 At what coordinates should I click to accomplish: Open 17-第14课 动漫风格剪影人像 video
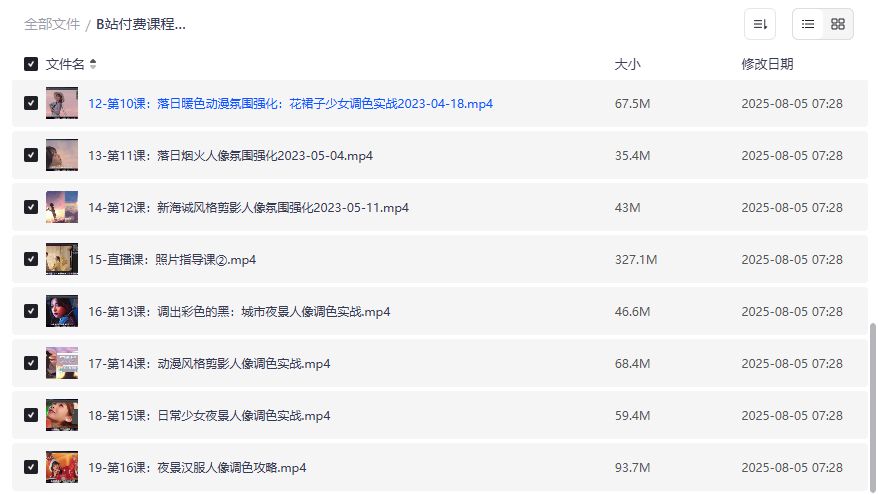point(209,364)
